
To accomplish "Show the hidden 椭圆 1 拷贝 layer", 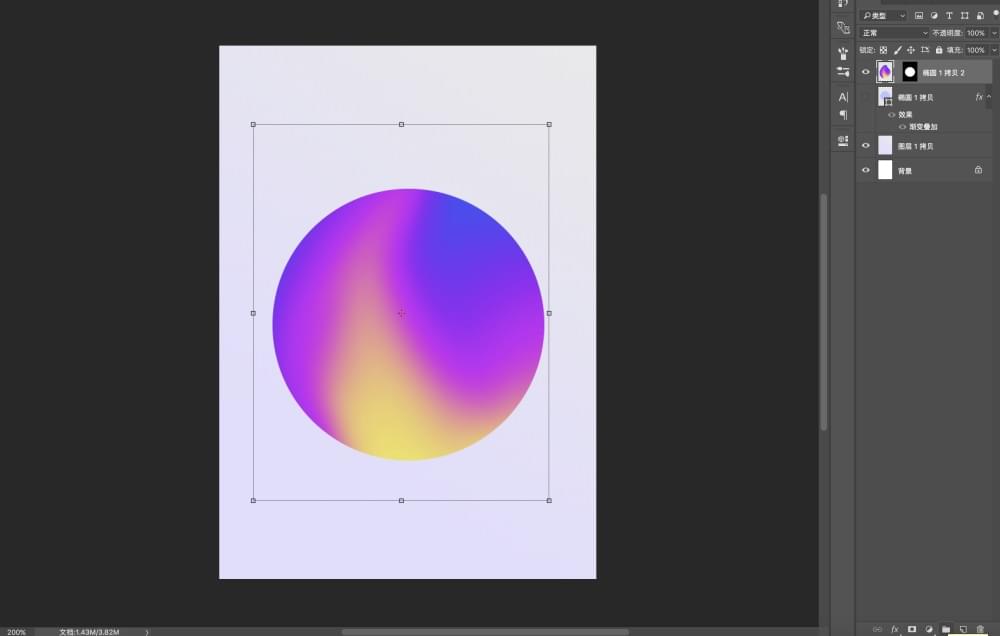I will [865, 97].
